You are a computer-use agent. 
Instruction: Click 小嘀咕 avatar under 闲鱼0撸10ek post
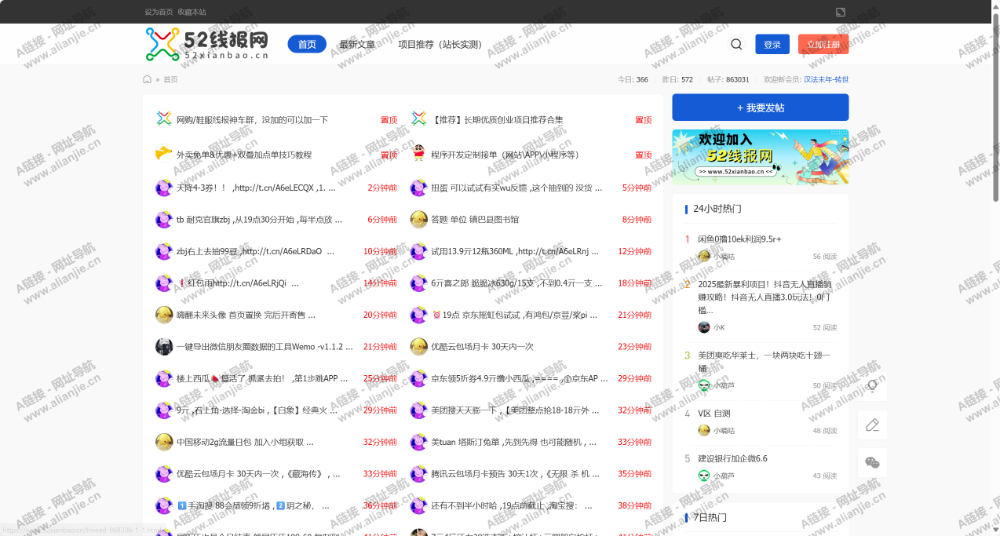pos(704,256)
